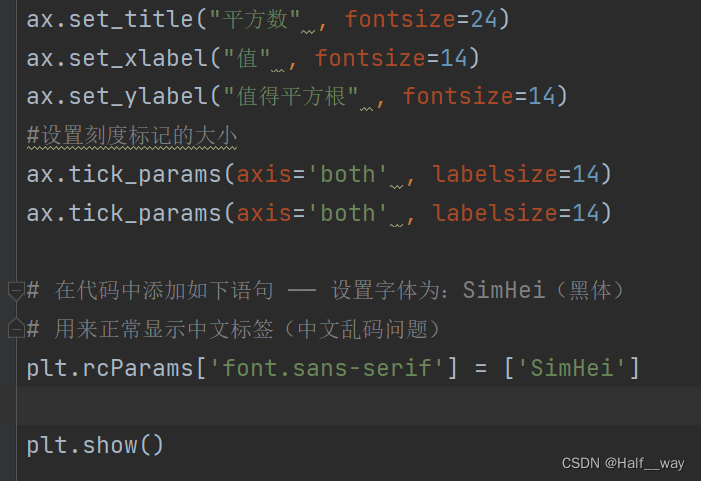Click the set_ylabel method call
701x481 pixels.
tap(138, 97)
